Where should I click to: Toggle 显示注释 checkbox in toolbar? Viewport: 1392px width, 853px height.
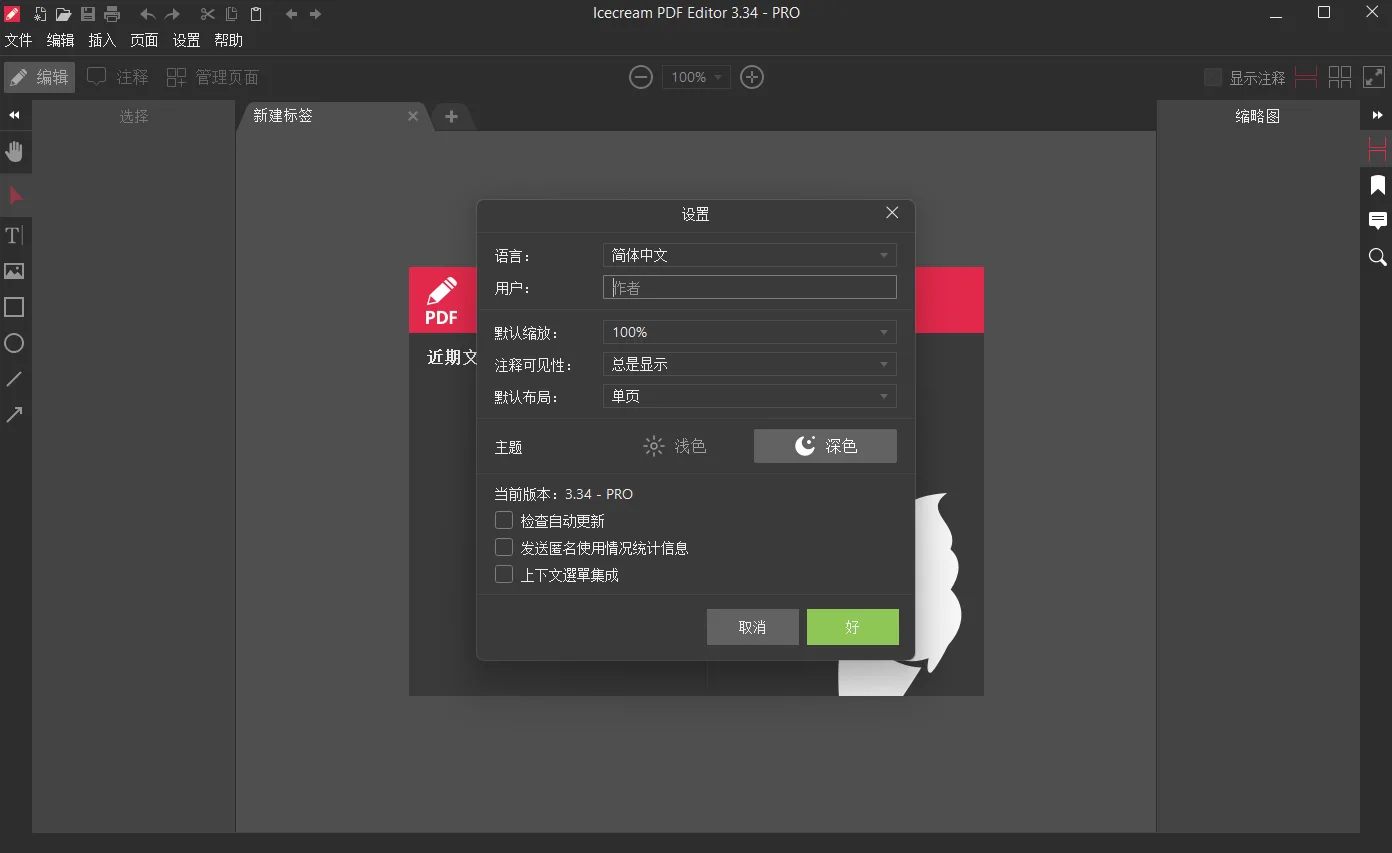(x=1213, y=77)
